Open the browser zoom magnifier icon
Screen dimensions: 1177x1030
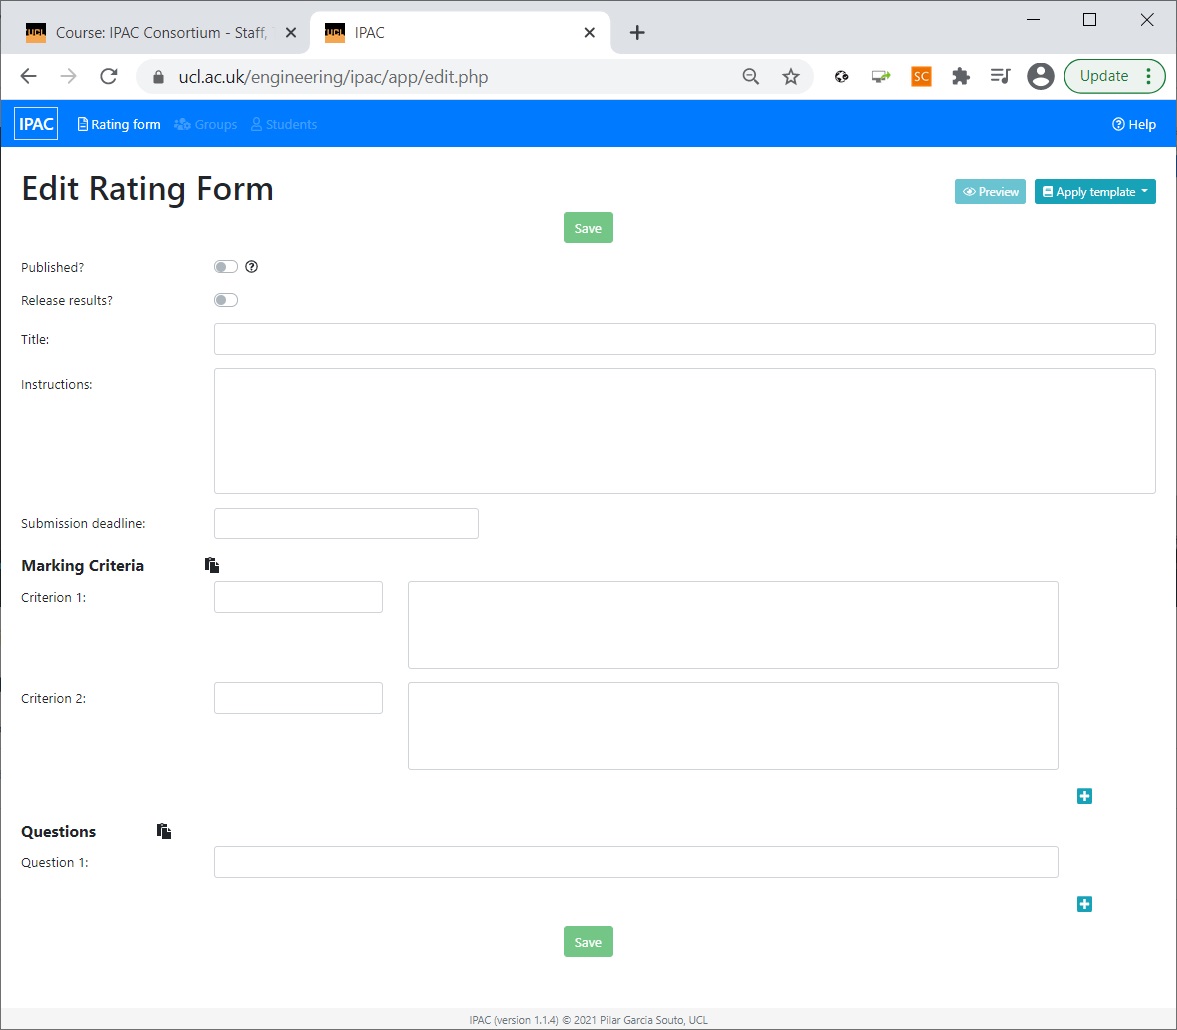pyautogui.click(x=751, y=77)
